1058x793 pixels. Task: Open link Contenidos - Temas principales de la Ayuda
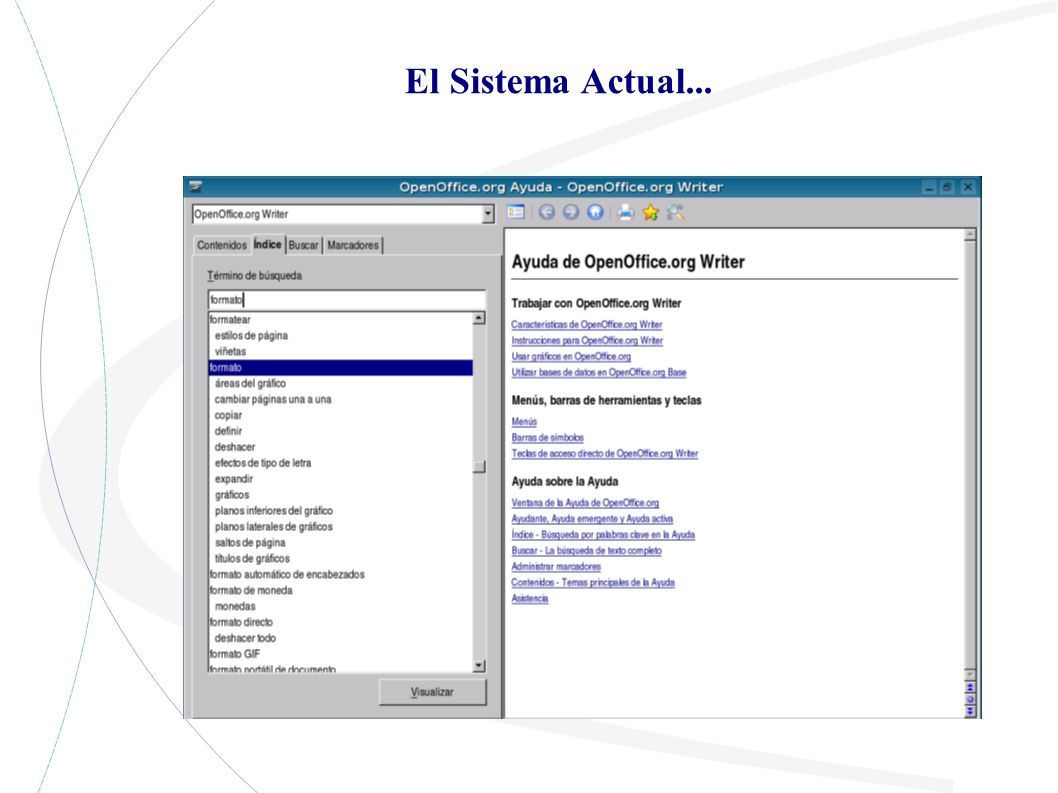click(592, 582)
